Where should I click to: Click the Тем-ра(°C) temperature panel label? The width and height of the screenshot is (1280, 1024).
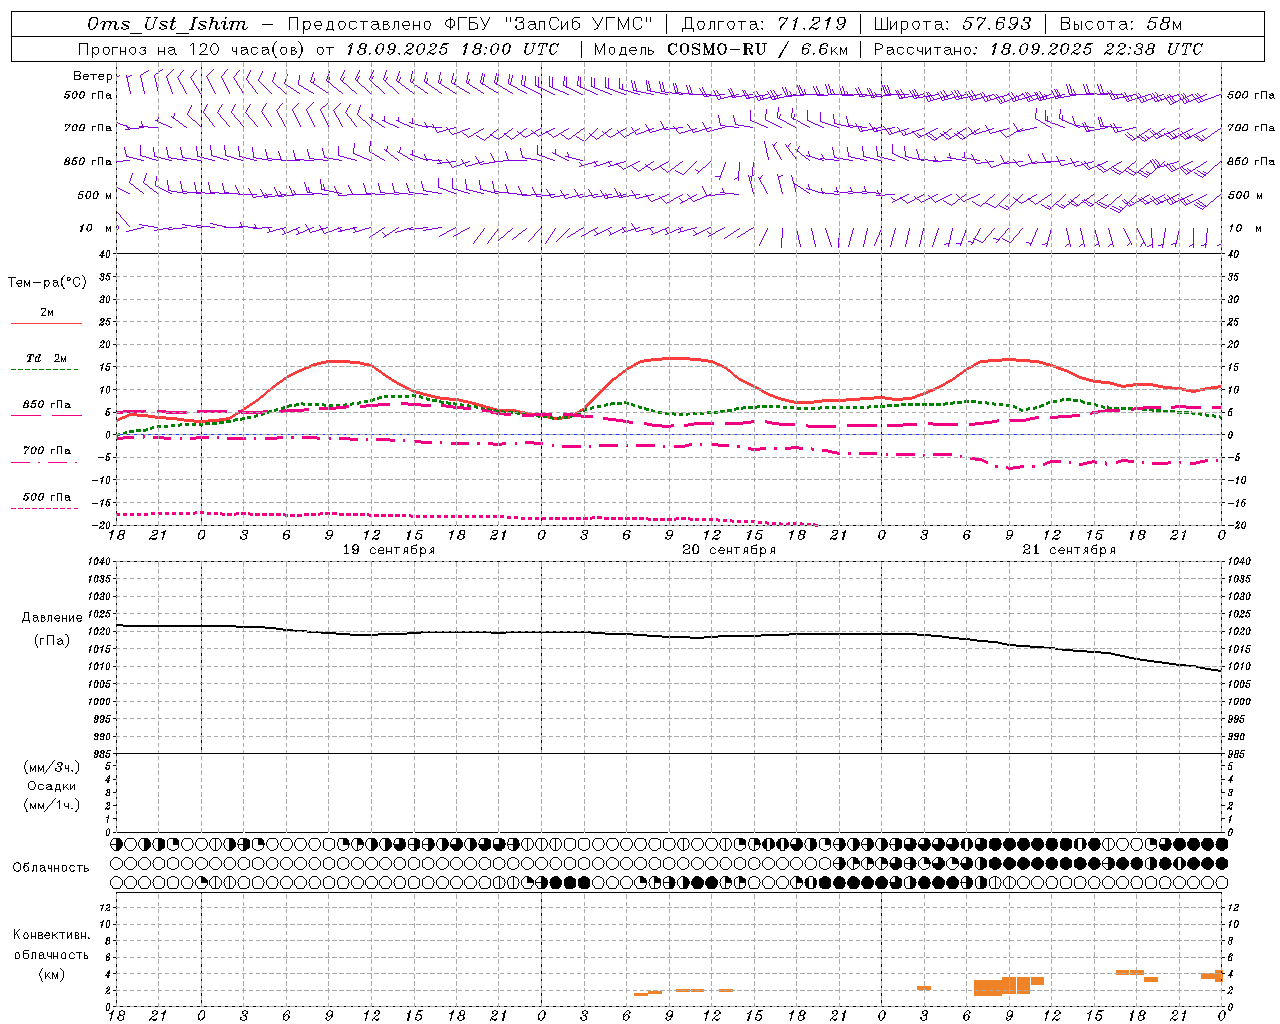(47, 283)
